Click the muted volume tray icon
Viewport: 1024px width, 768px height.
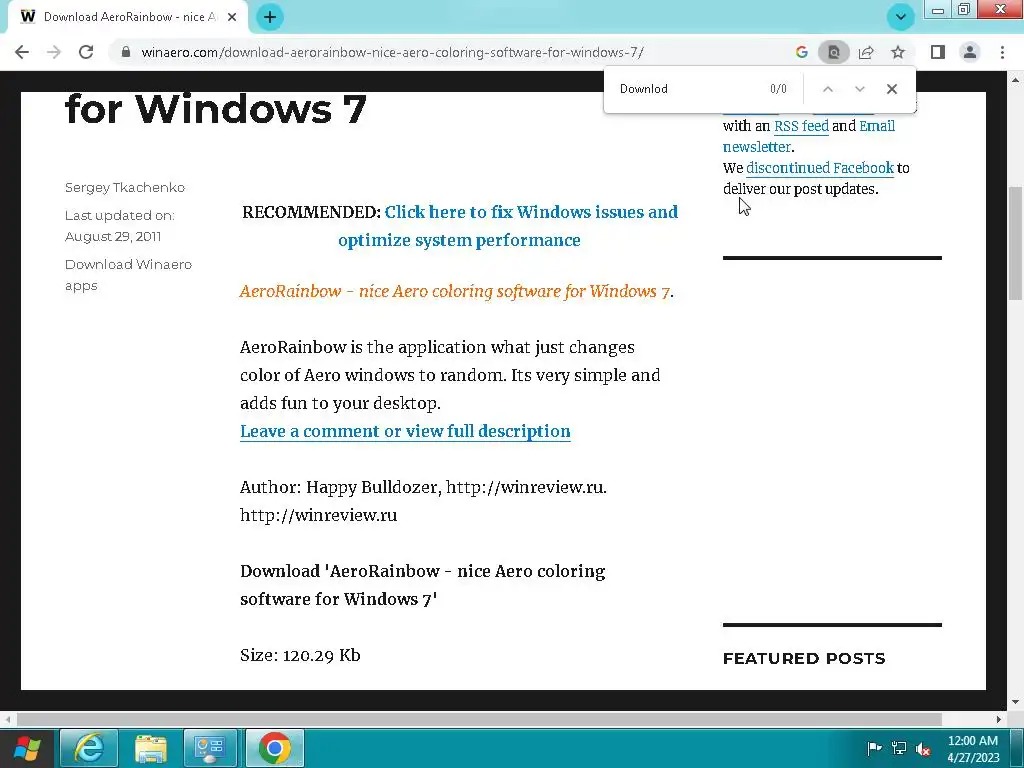pos(923,748)
